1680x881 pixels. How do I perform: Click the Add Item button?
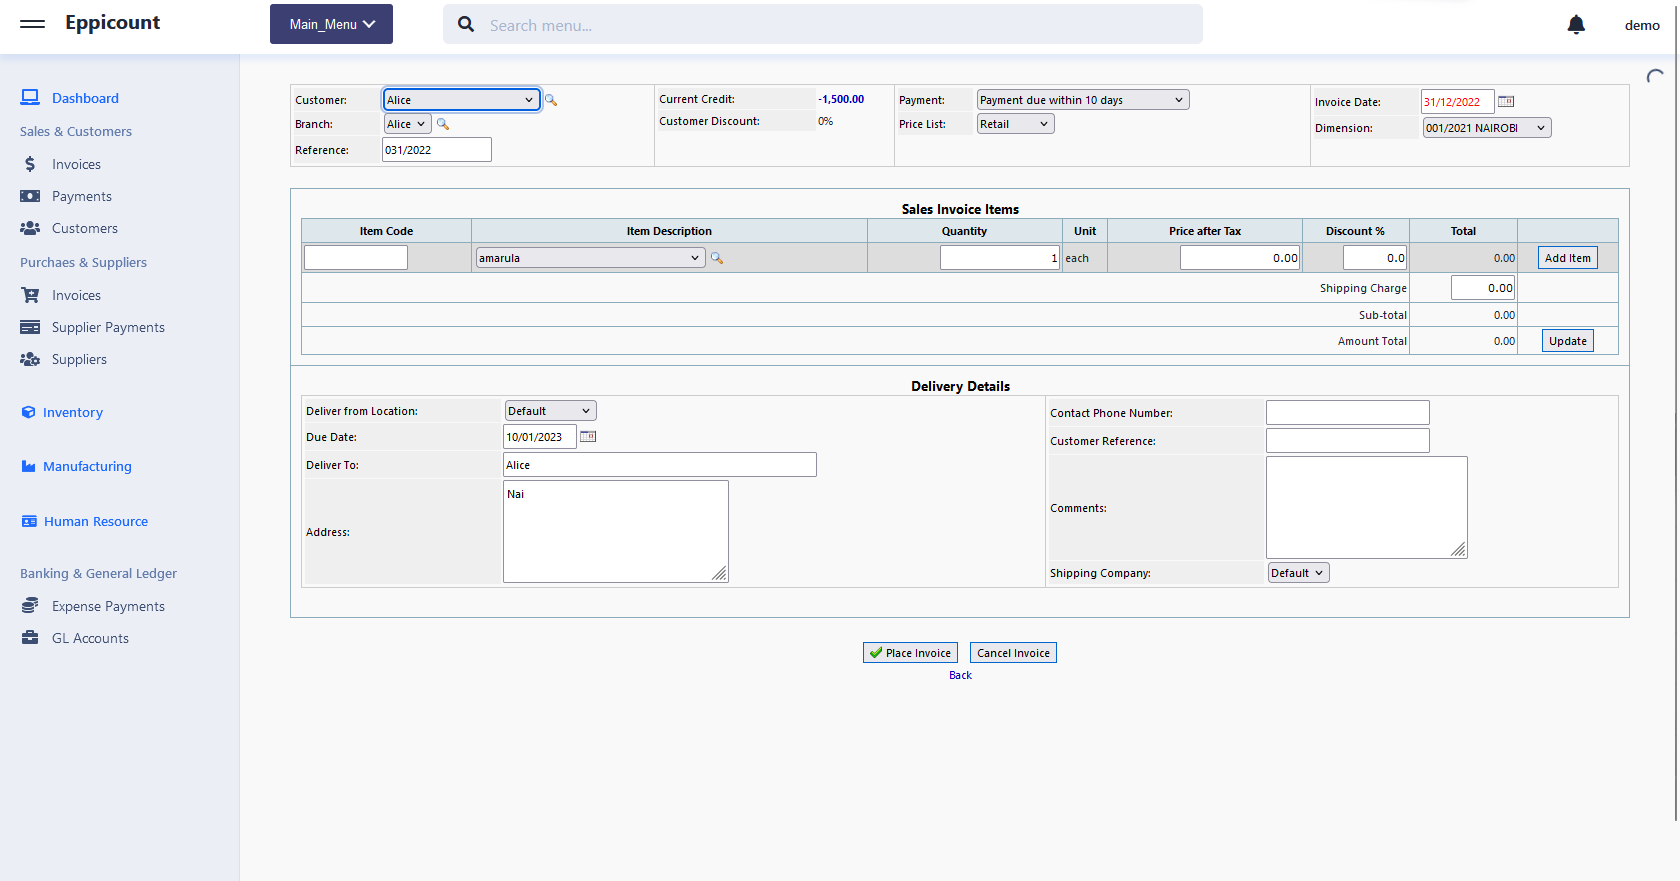(x=1567, y=258)
